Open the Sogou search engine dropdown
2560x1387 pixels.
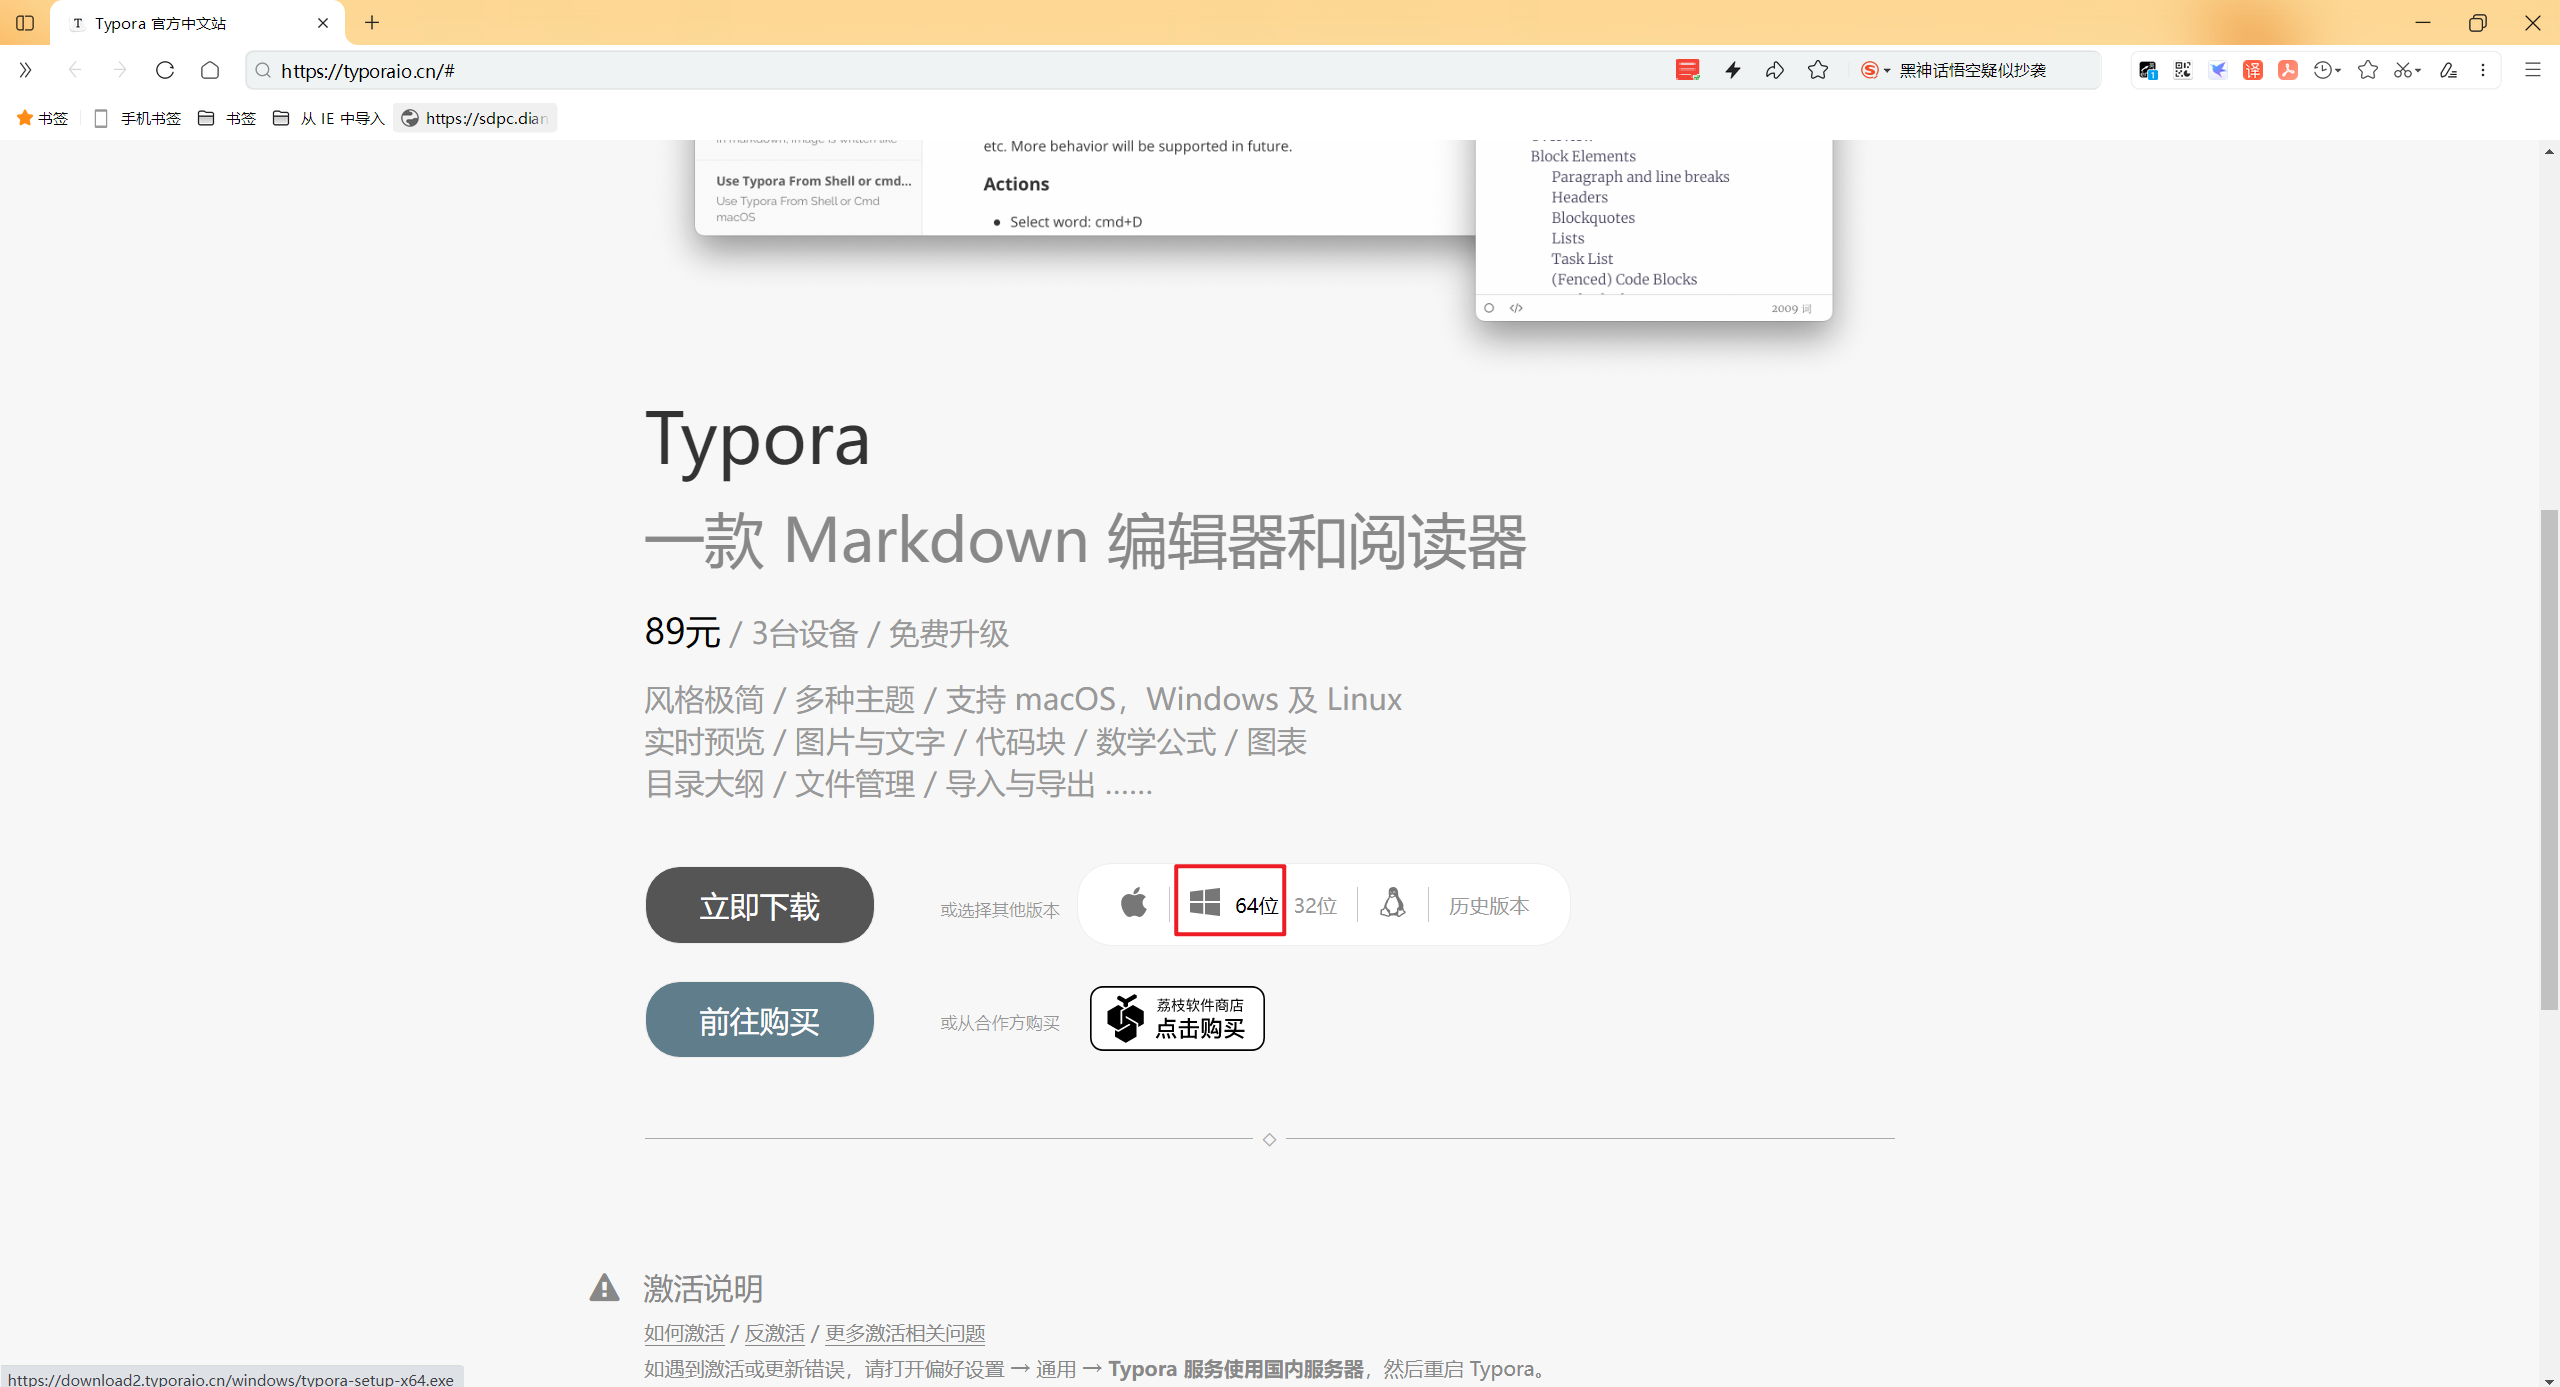click(x=1875, y=70)
